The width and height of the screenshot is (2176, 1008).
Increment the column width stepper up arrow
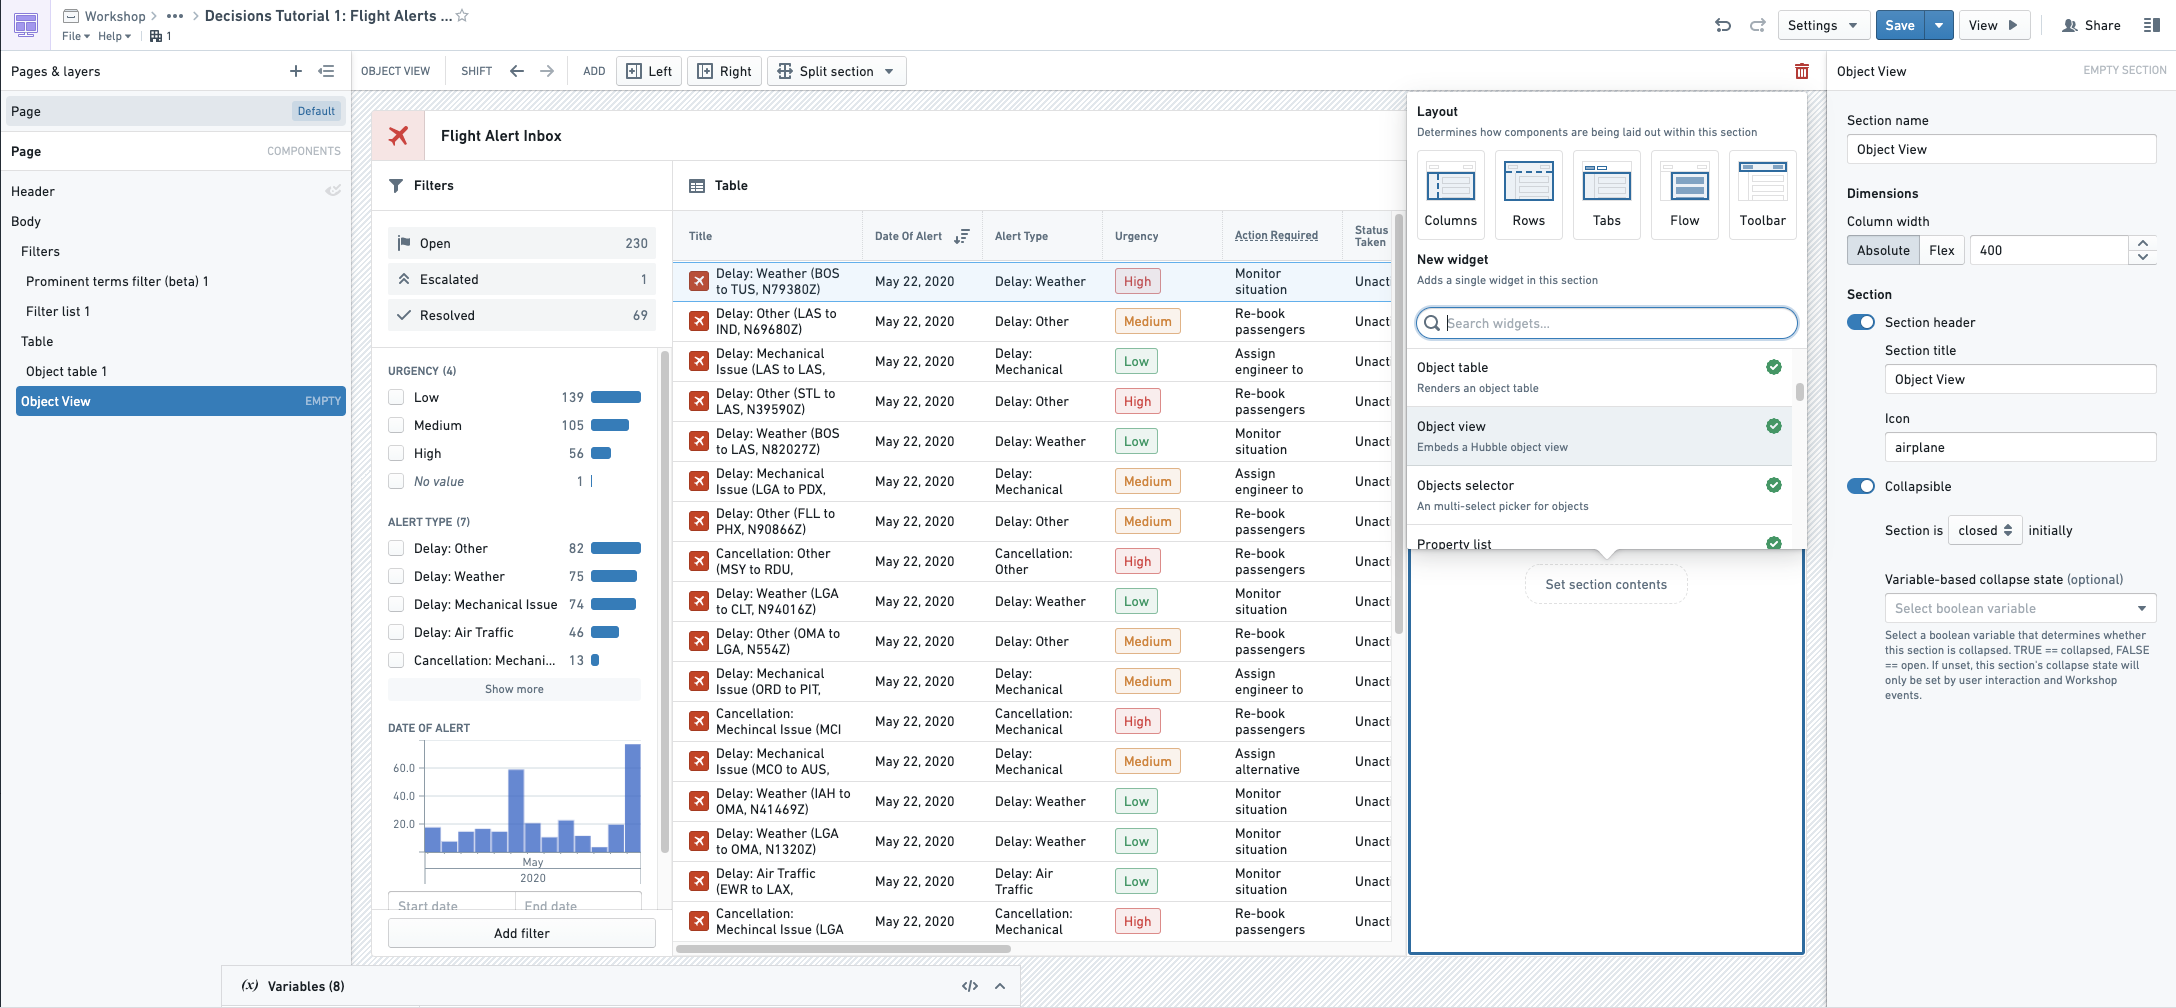[2142, 243]
